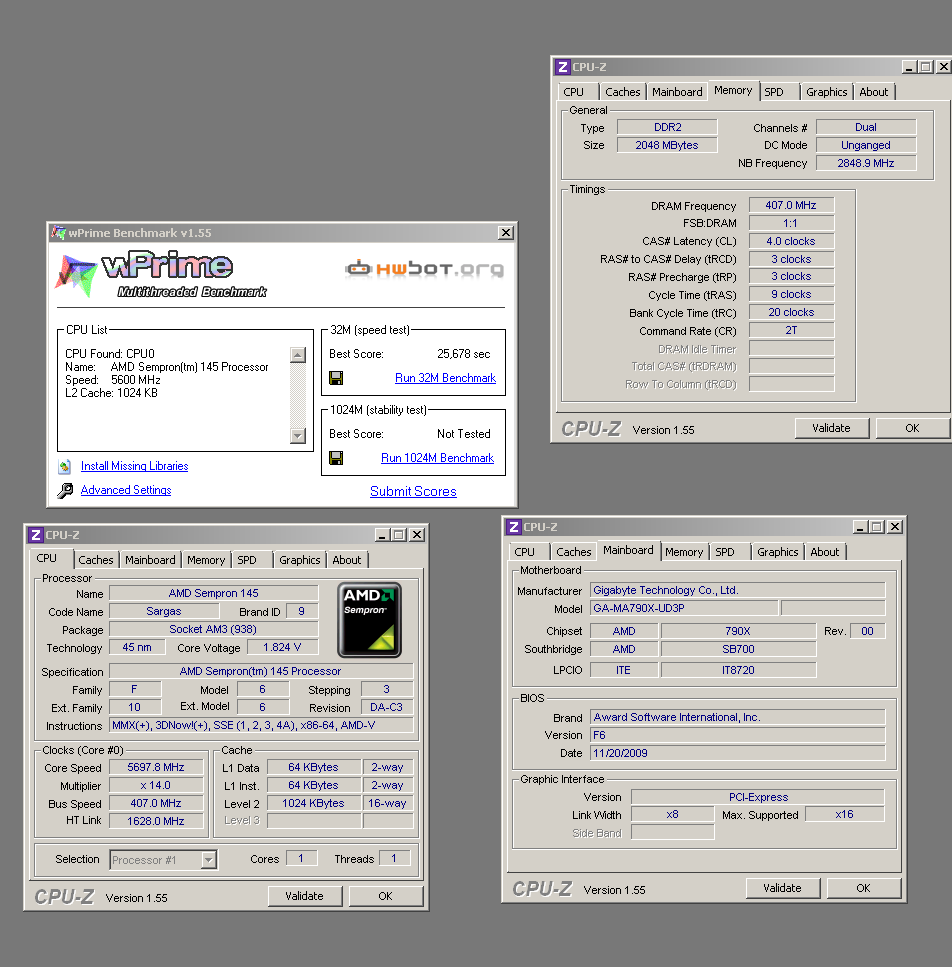This screenshot has width=952, height=967.
Task: Switch to Caches tab in Memory window
Action: pos(623,92)
